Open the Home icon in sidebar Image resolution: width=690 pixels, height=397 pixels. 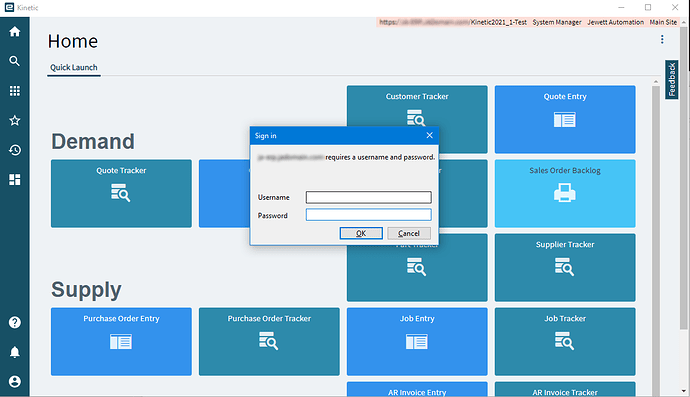point(15,32)
